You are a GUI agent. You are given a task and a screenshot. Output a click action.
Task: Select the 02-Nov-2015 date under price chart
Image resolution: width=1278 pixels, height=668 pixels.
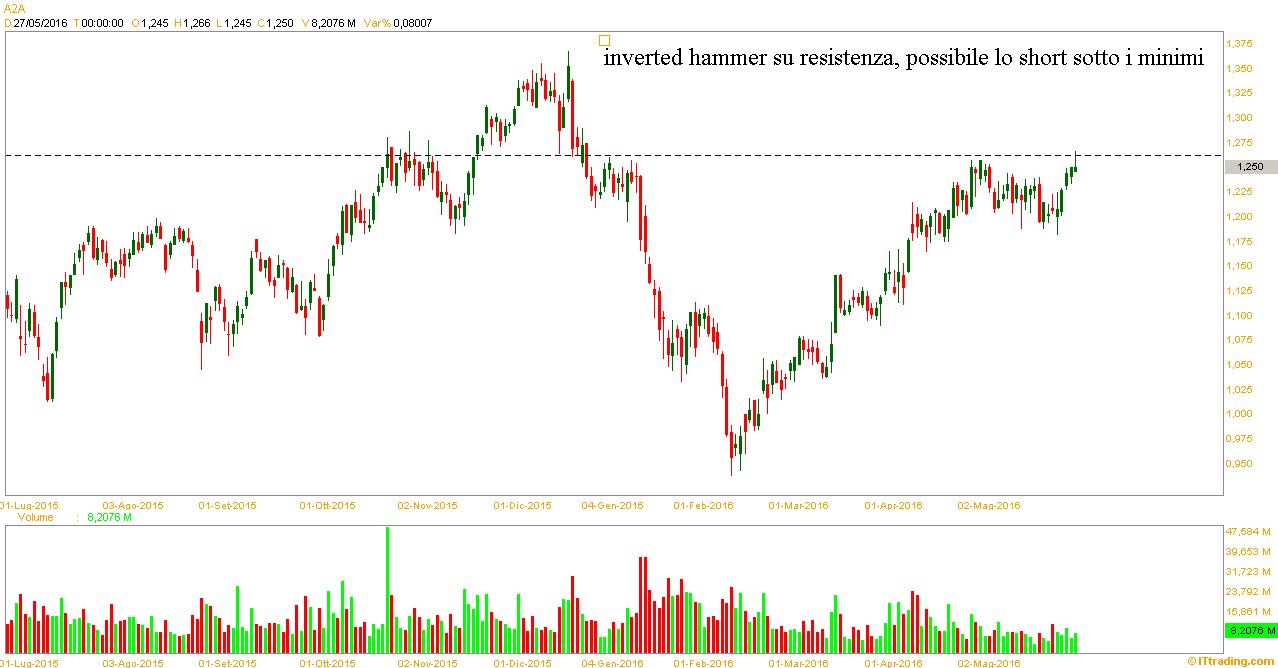[x=427, y=506]
